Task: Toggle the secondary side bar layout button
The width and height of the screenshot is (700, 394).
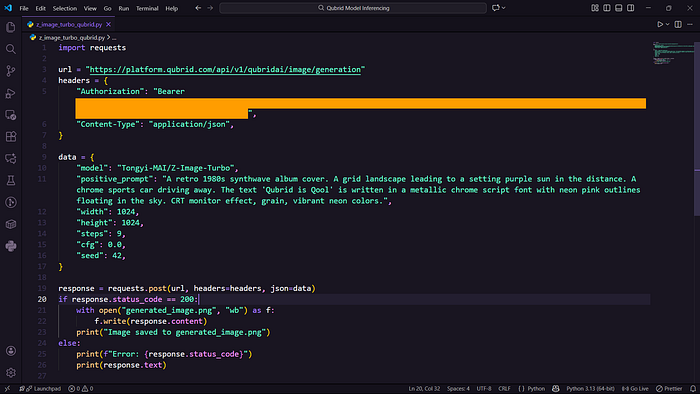Action: click(630, 8)
